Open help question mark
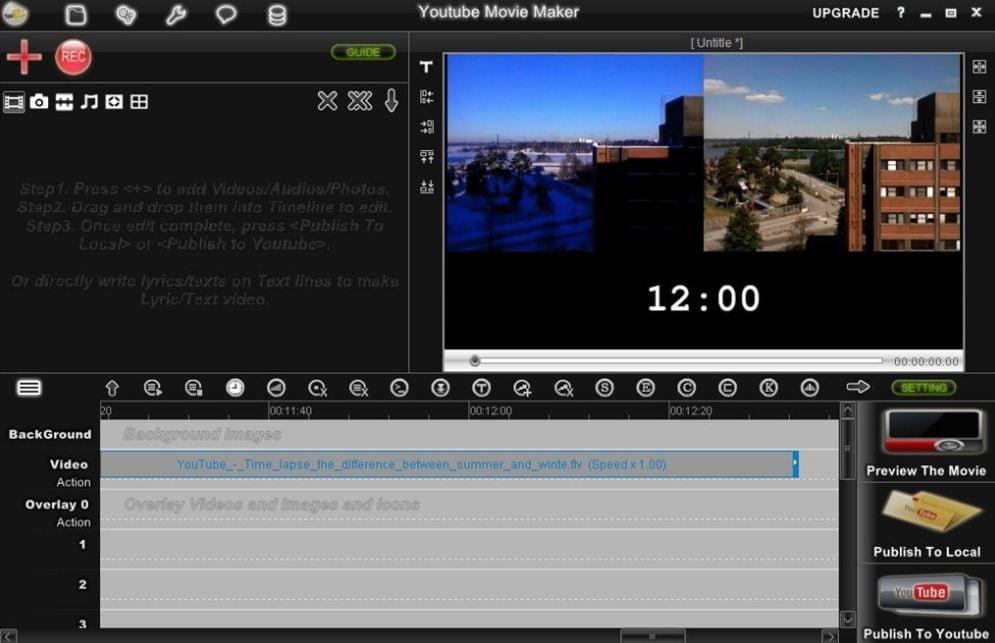This screenshot has width=995, height=643. (x=900, y=13)
